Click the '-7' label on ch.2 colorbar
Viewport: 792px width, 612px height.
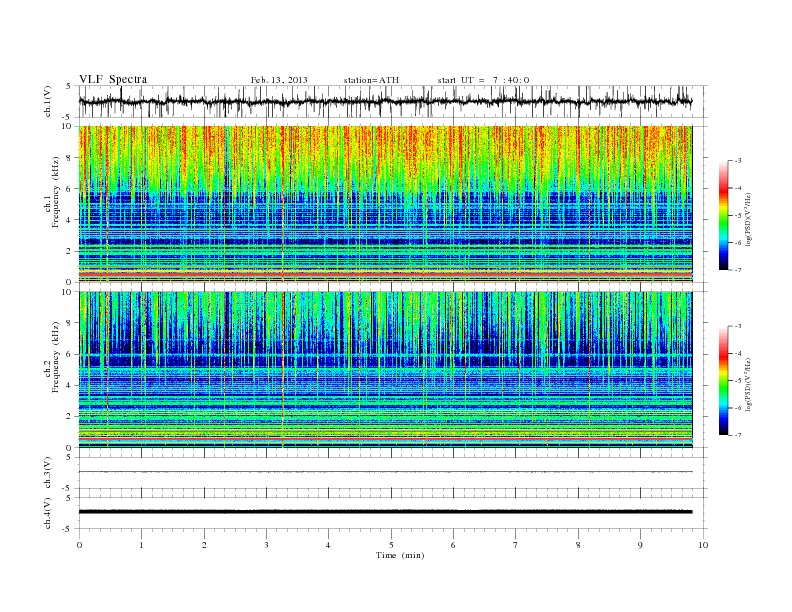coord(738,435)
